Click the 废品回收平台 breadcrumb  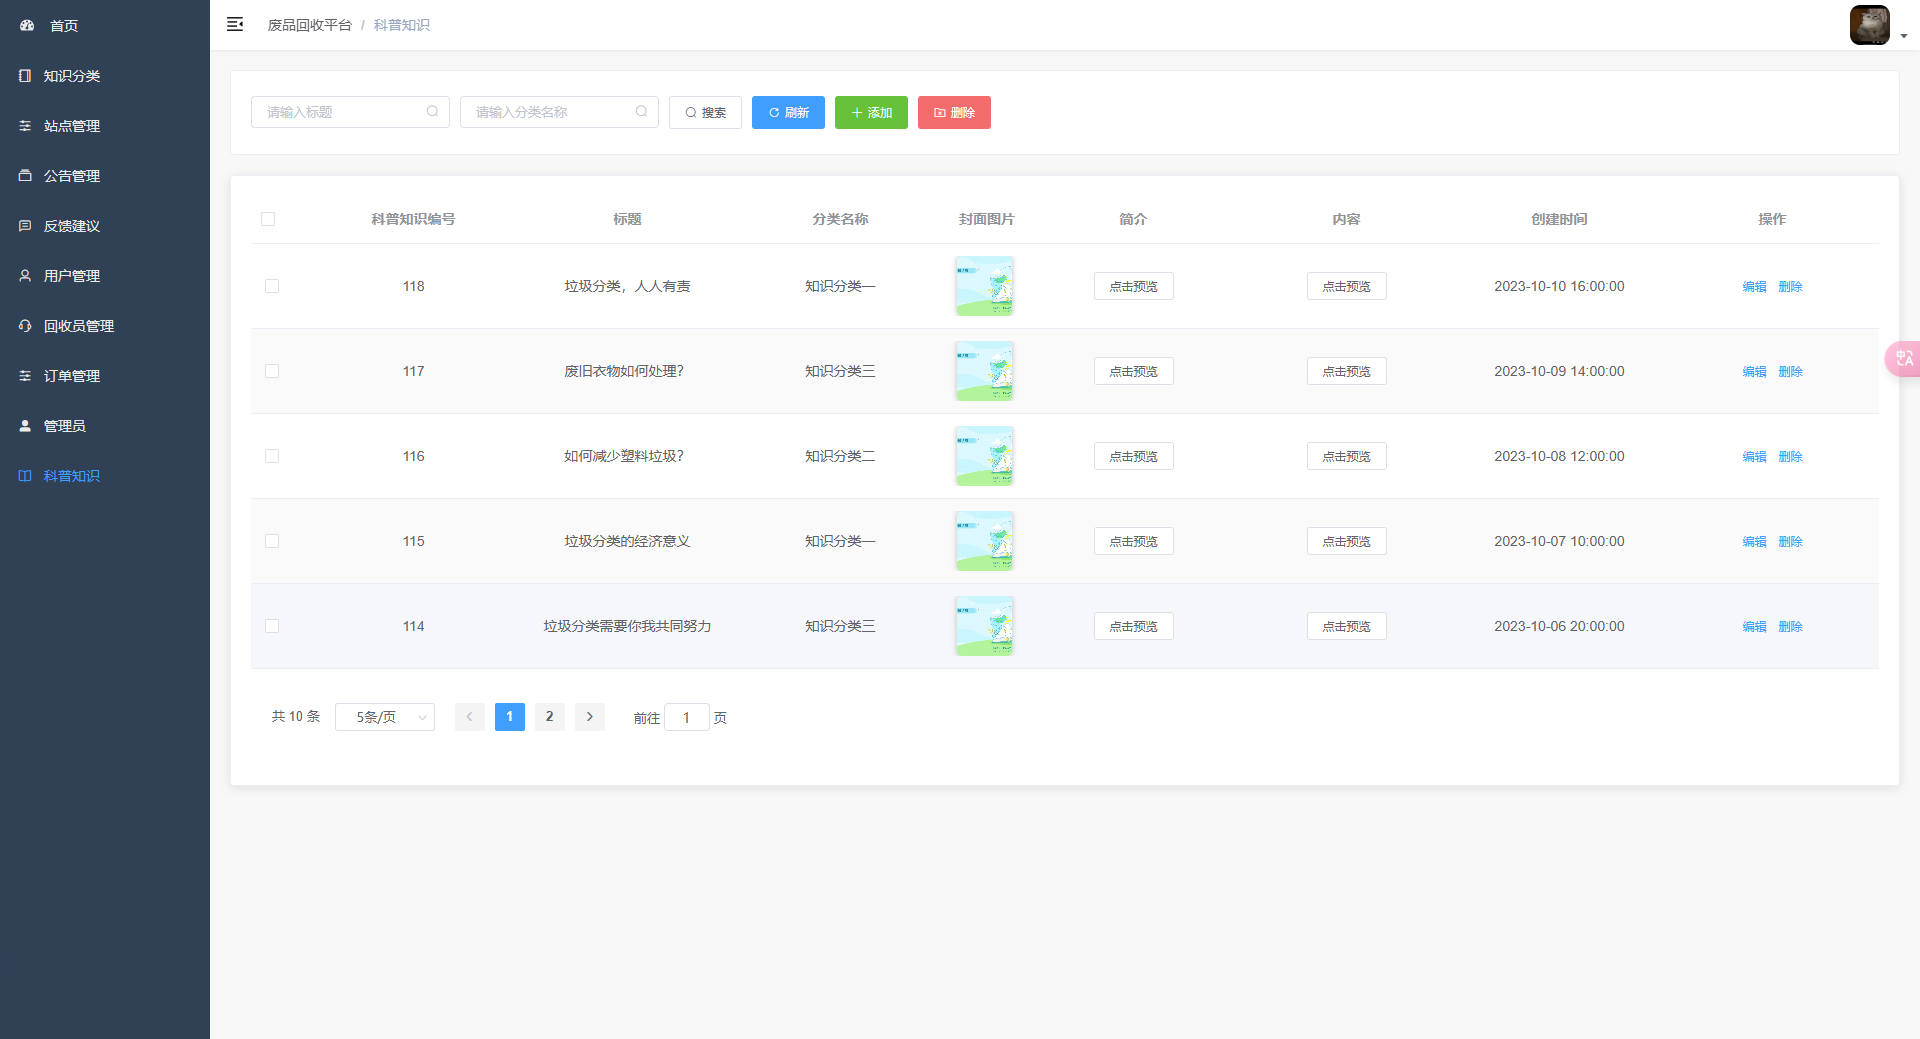pos(309,25)
